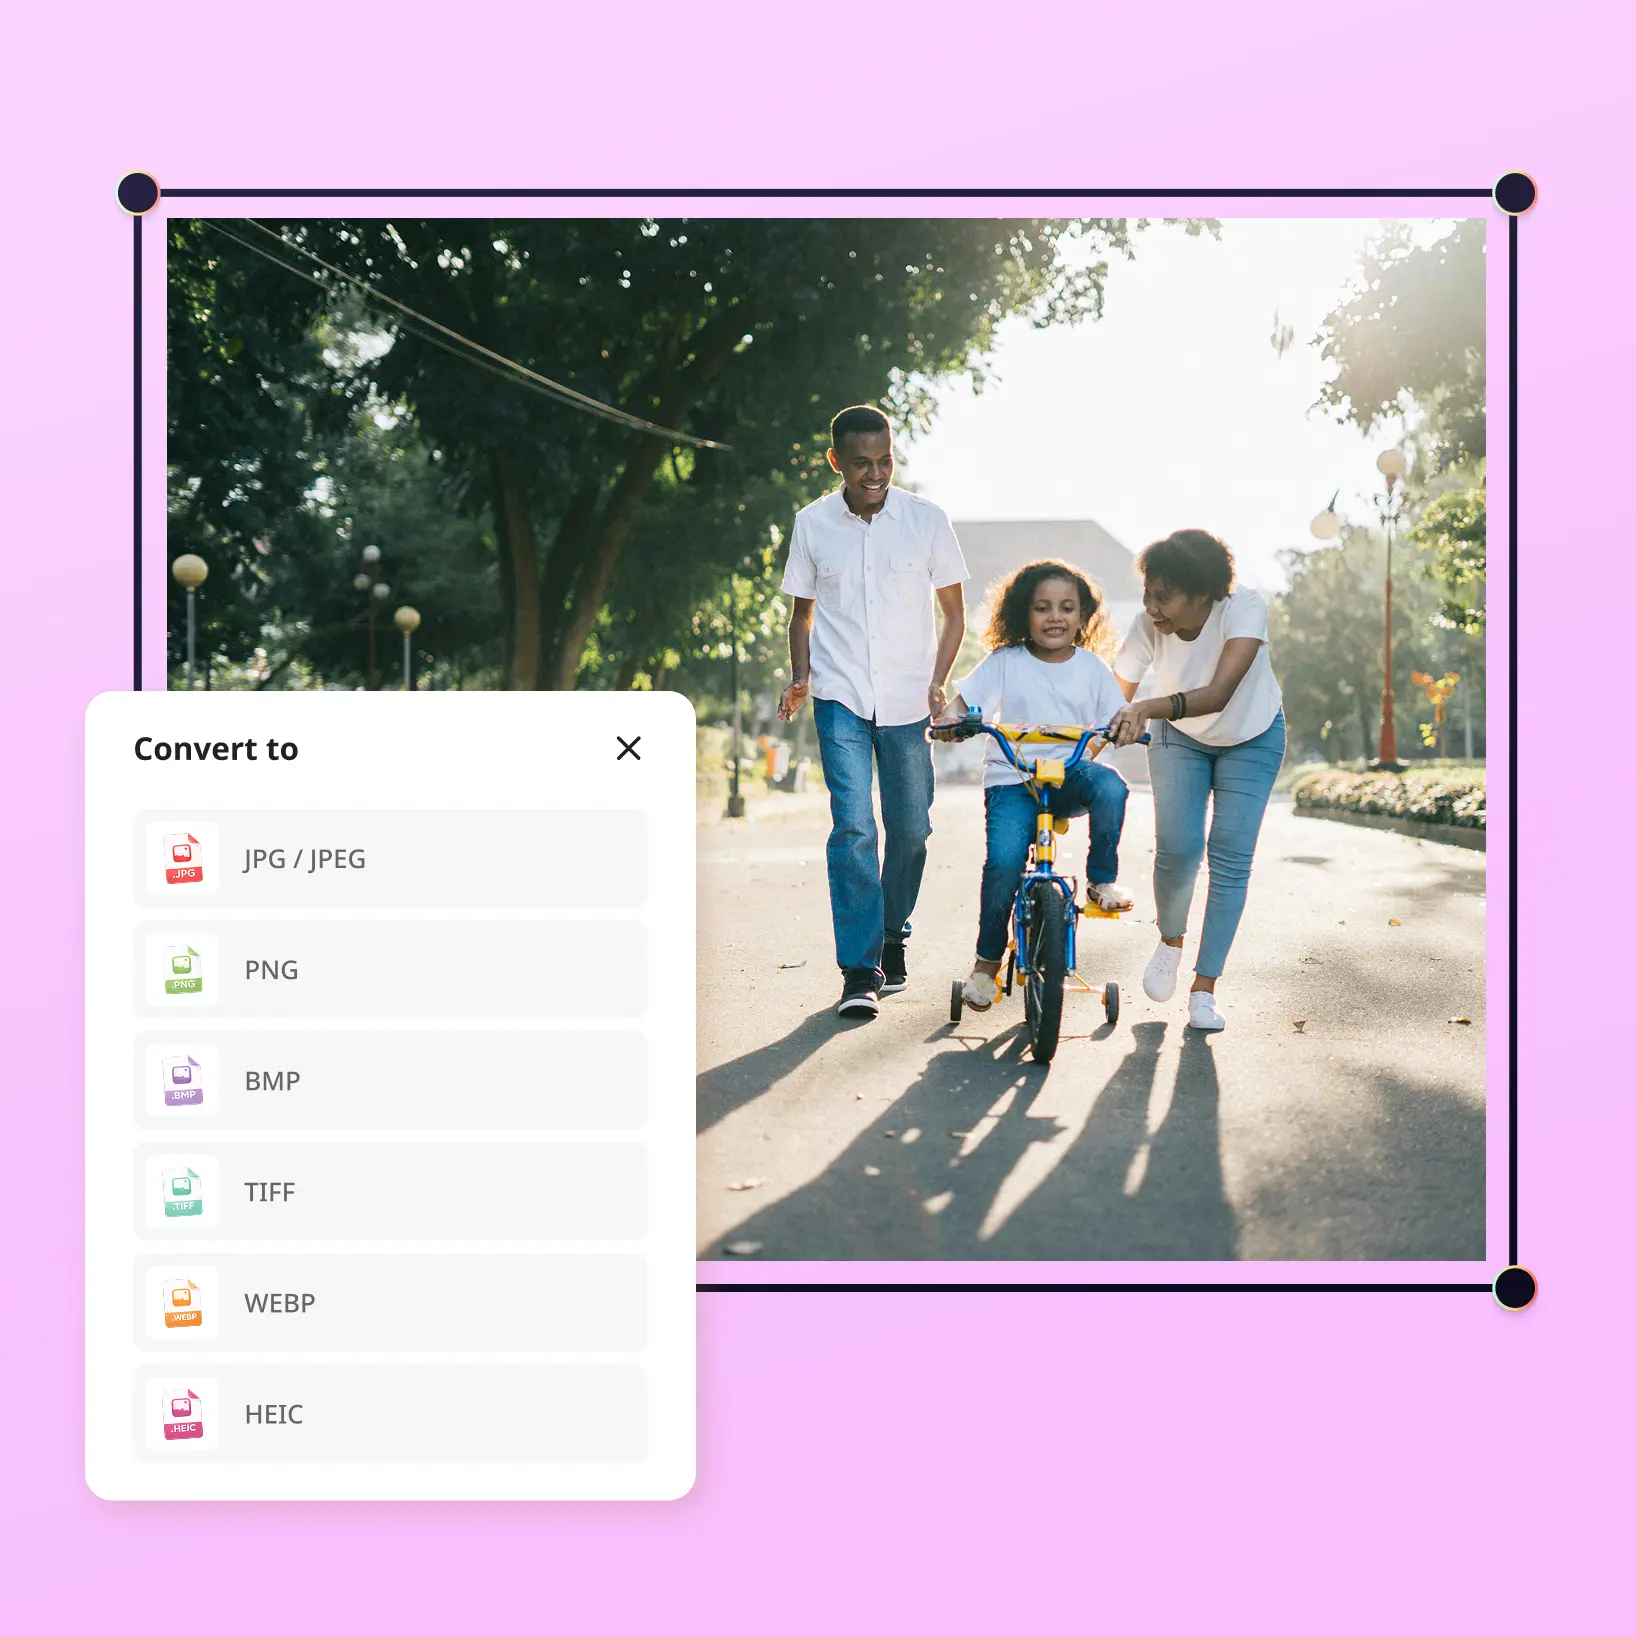Click the pink .HEIC file icon

click(183, 1414)
